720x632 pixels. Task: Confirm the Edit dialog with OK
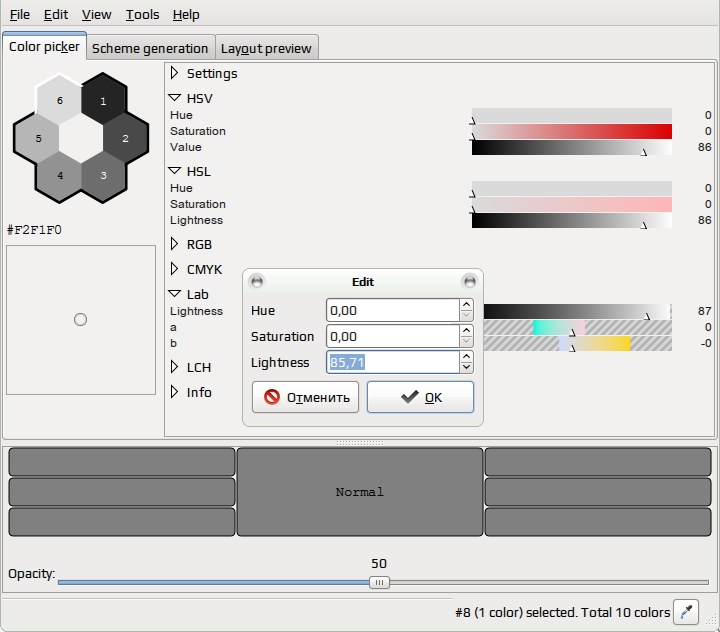click(420, 397)
